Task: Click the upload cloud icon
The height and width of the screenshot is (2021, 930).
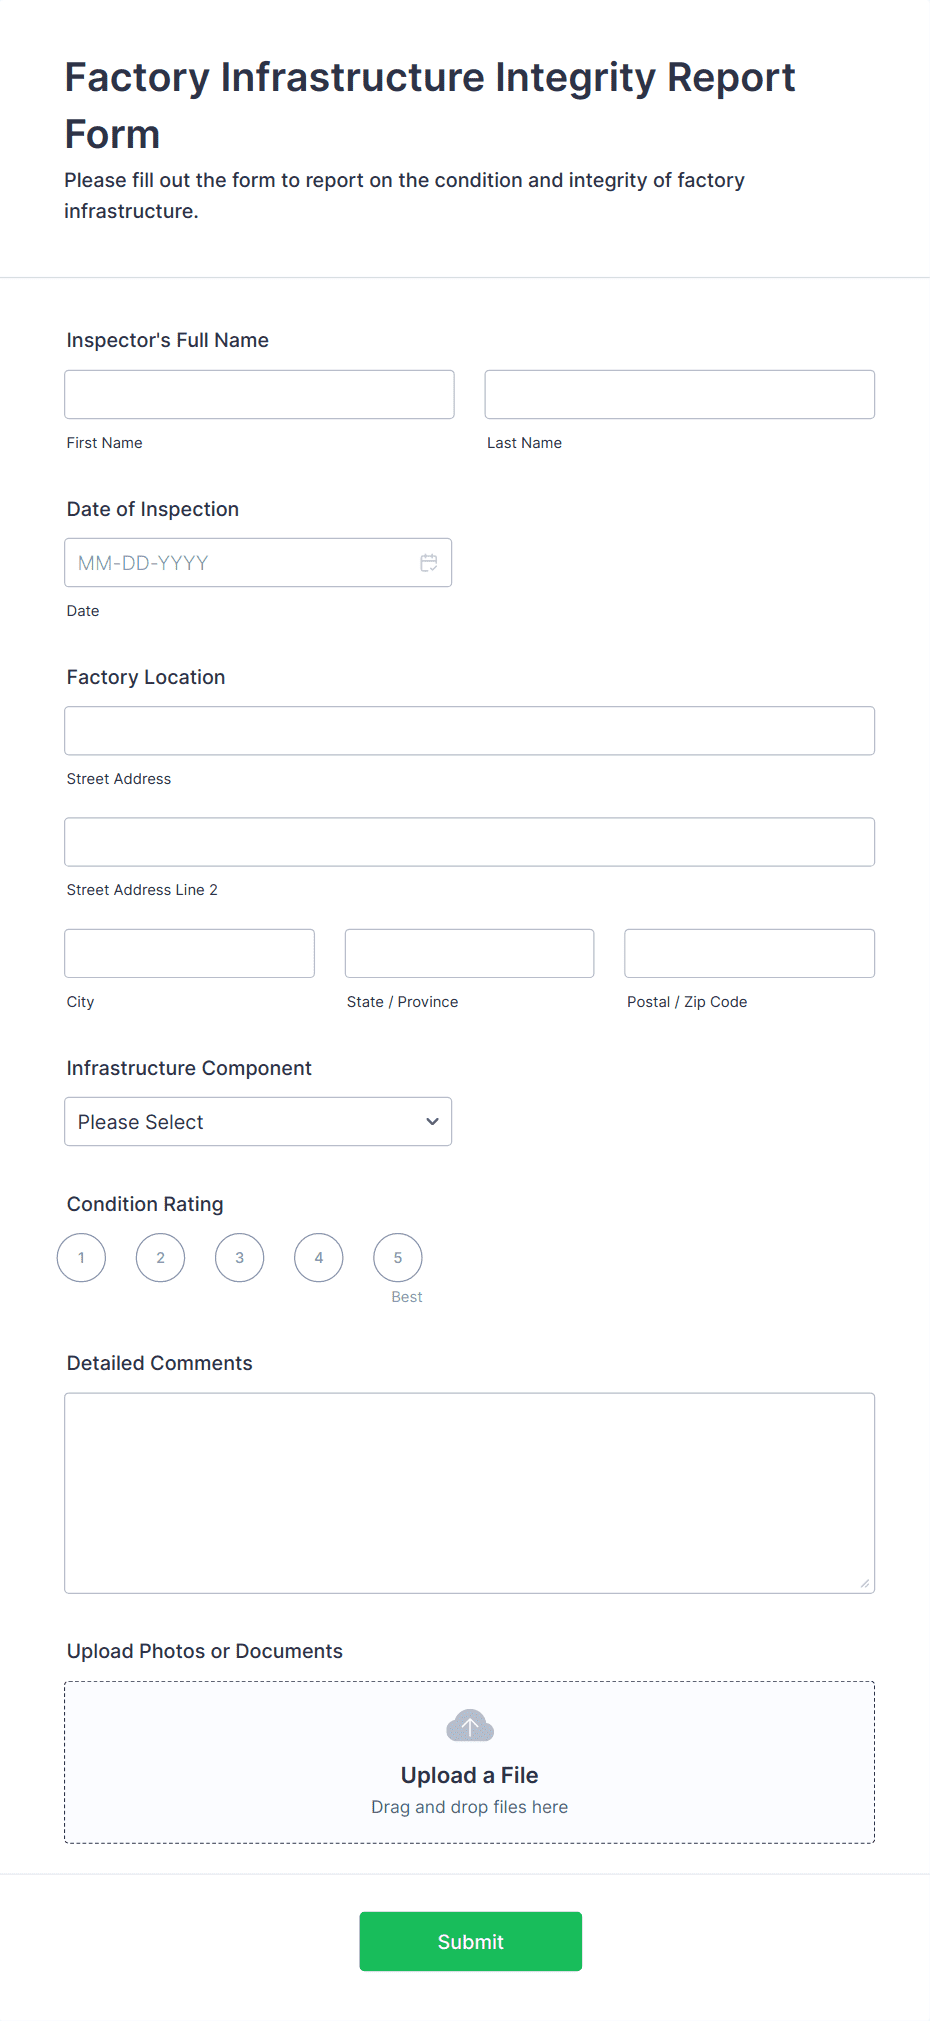Action: coord(469,1725)
